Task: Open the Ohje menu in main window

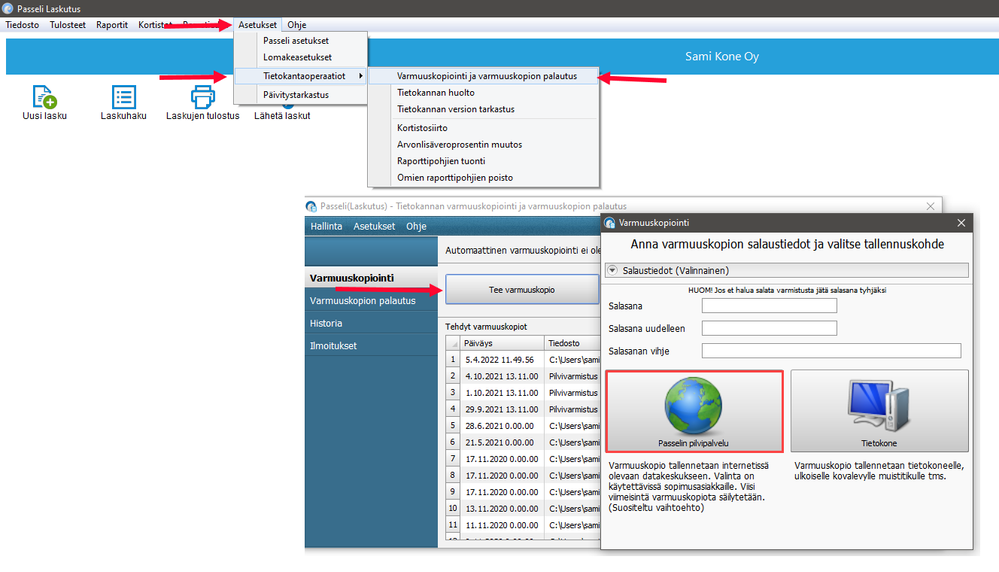Action: (x=297, y=25)
